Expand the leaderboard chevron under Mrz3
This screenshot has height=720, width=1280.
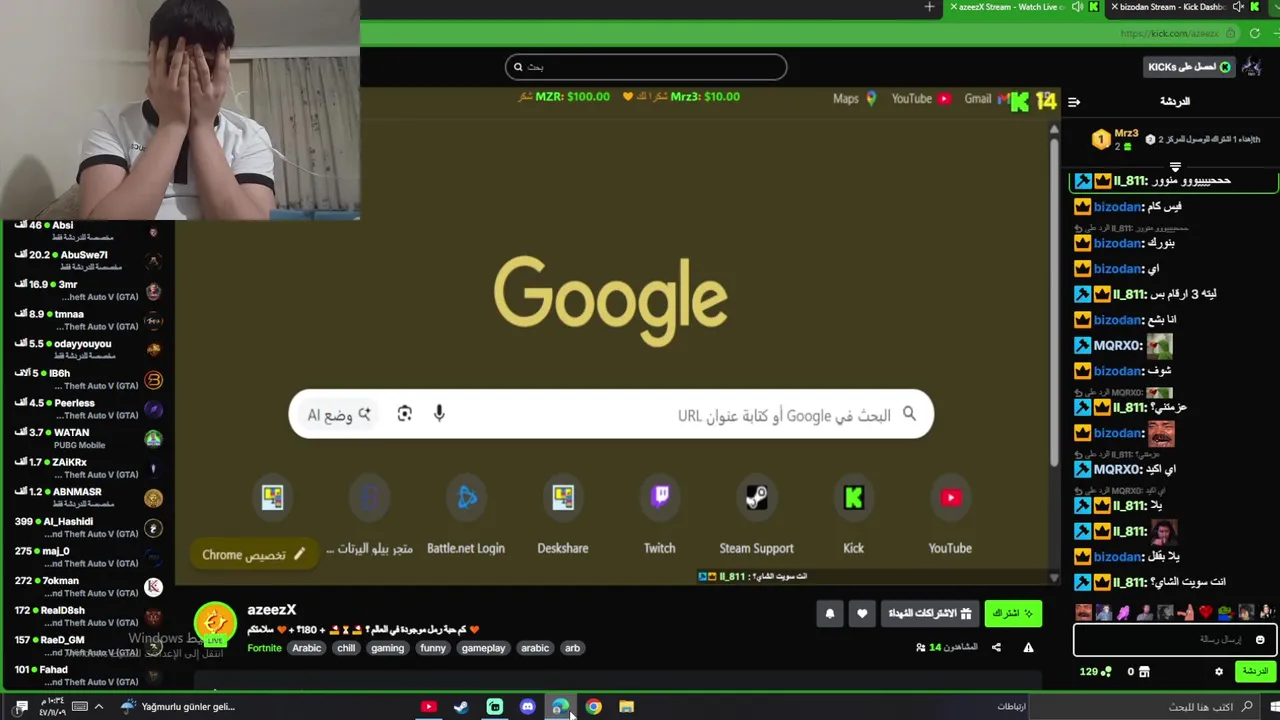pyautogui.click(x=1175, y=167)
